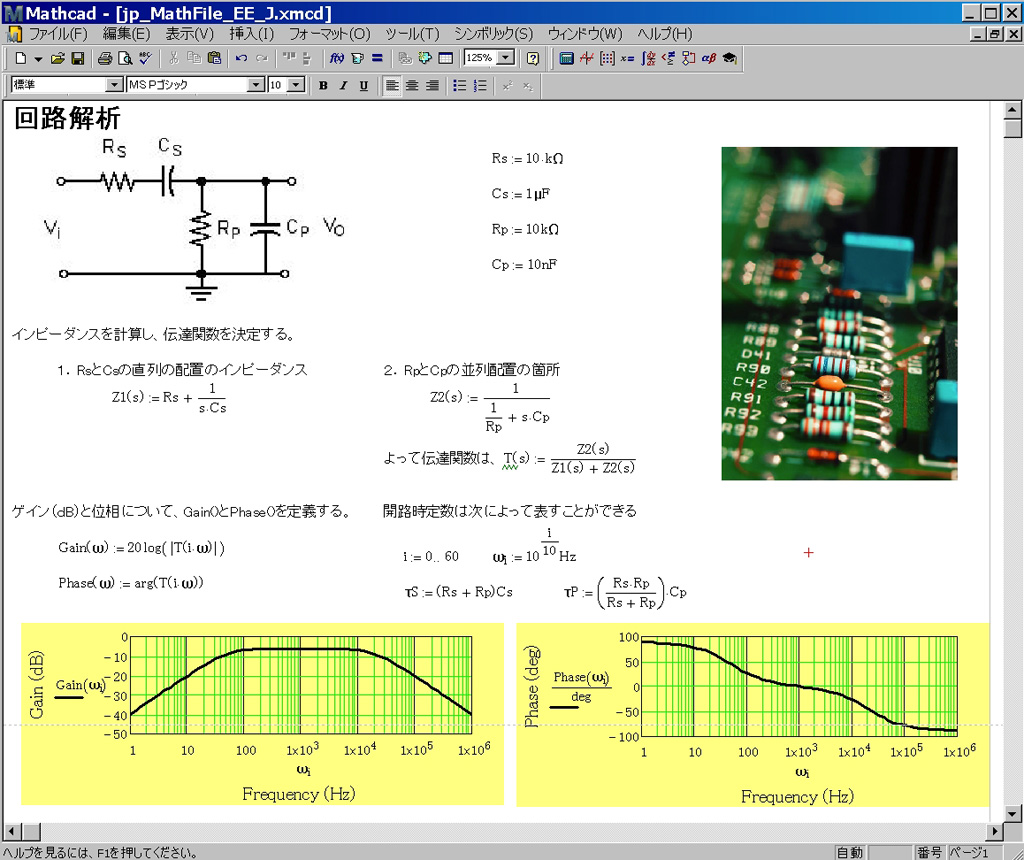Viewport: 1024px width, 860px height.
Task: Open the シンボリック(S) menu
Action: coord(493,34)
